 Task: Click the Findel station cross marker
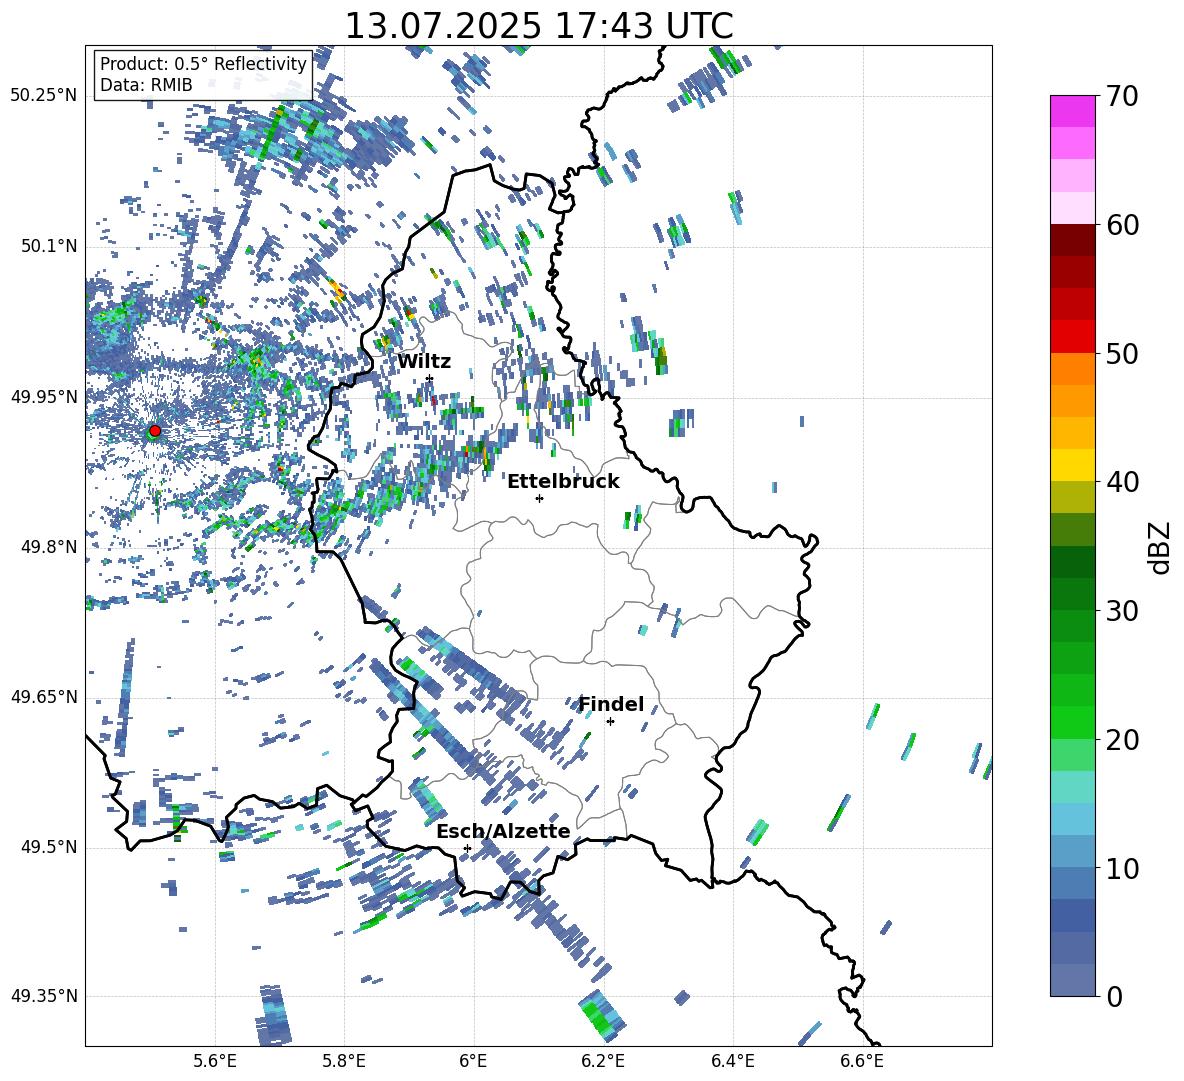point(610,722)
